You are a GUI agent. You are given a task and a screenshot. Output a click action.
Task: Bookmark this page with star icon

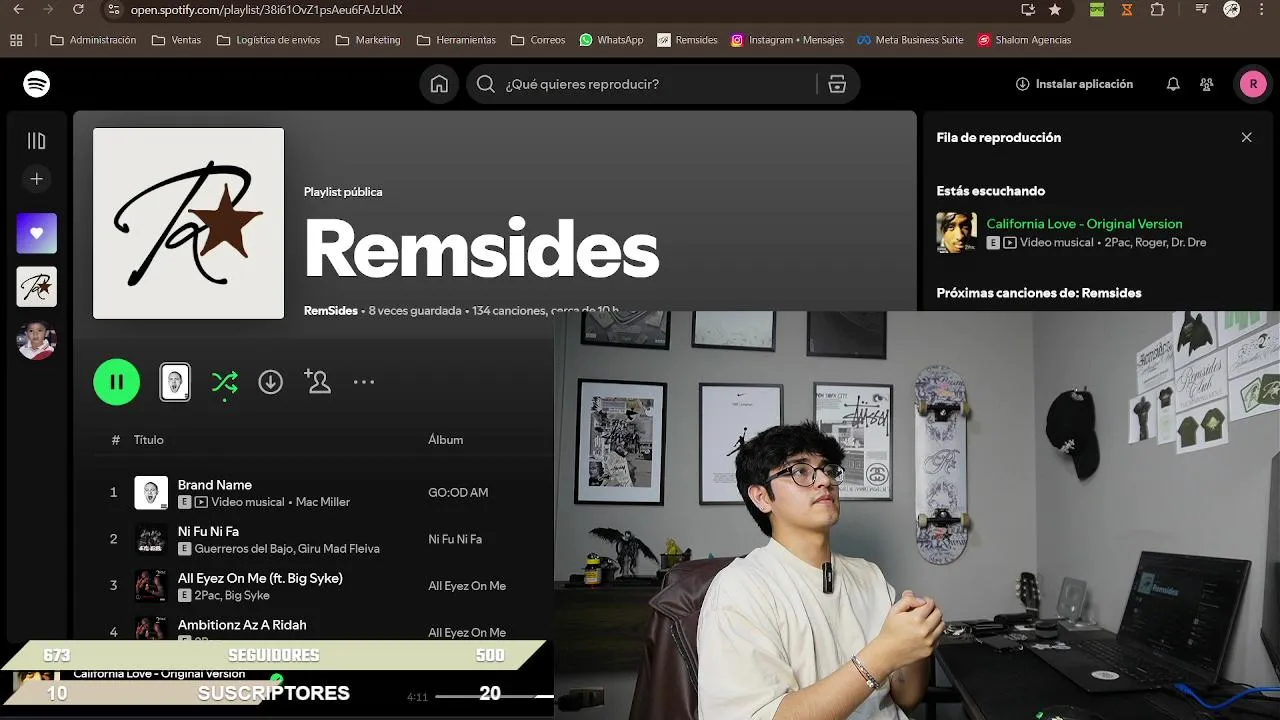[x=1055, y=9]
